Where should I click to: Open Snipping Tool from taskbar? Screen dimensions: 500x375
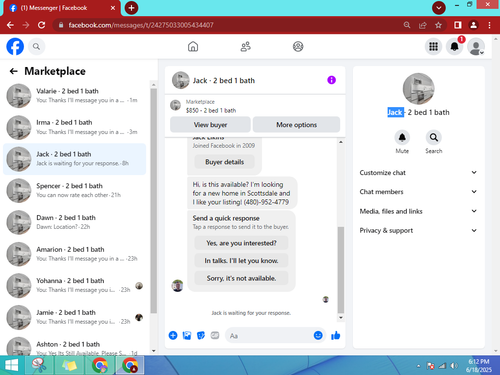pyautogui.click(x=39, y=365)
